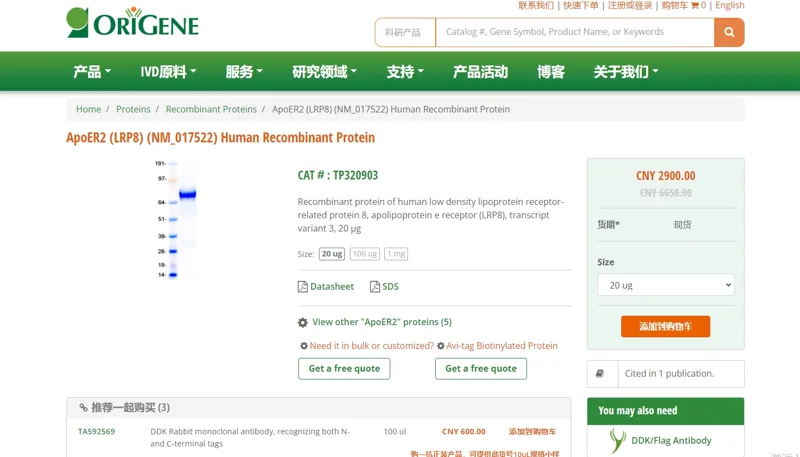
Task: Open Cited in 1 publication
Action: [669, 373]
